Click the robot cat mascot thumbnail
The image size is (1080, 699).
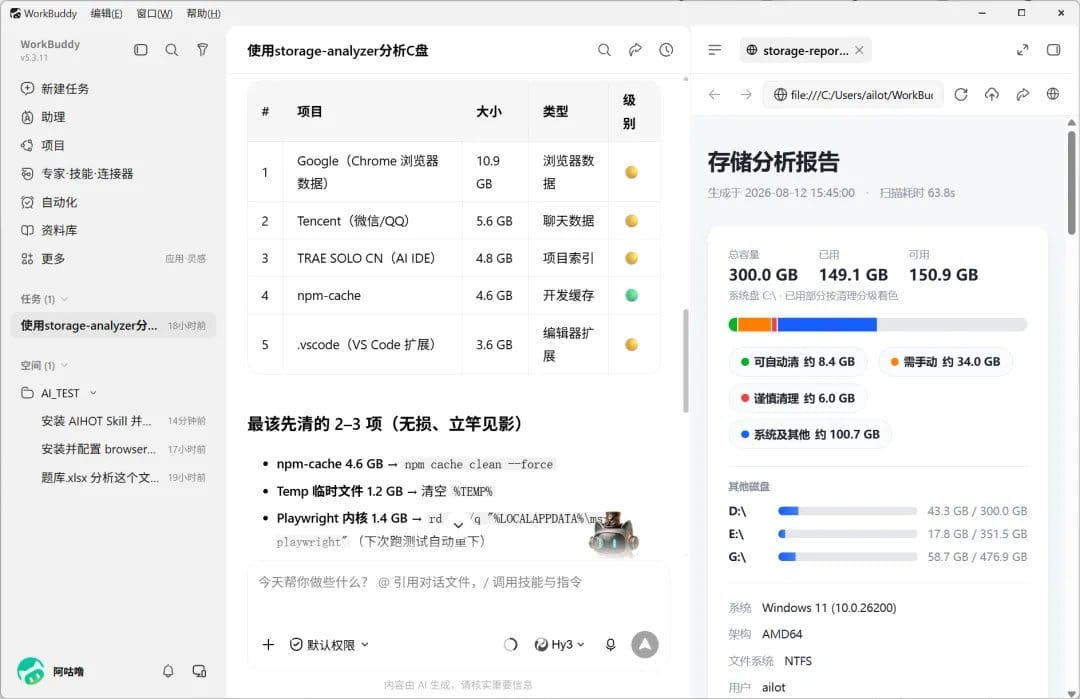click(613, 534)
